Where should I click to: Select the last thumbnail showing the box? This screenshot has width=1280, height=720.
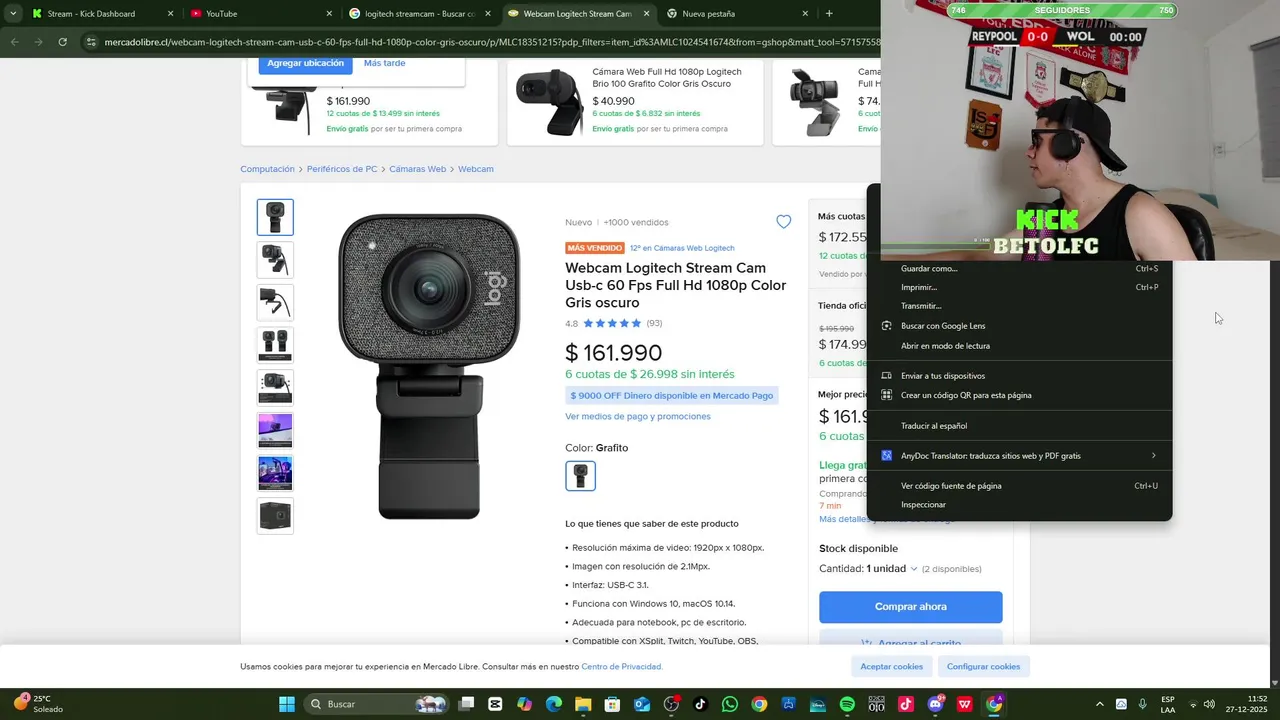[275, 516]
